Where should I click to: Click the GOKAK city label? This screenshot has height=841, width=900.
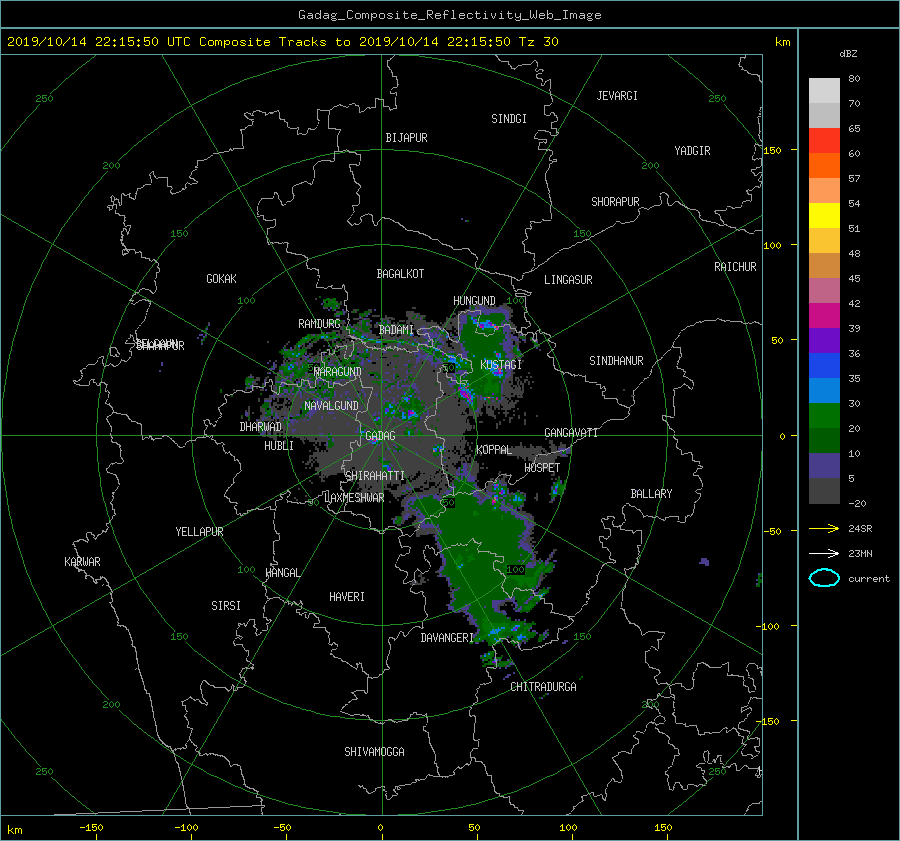[221, 279]
